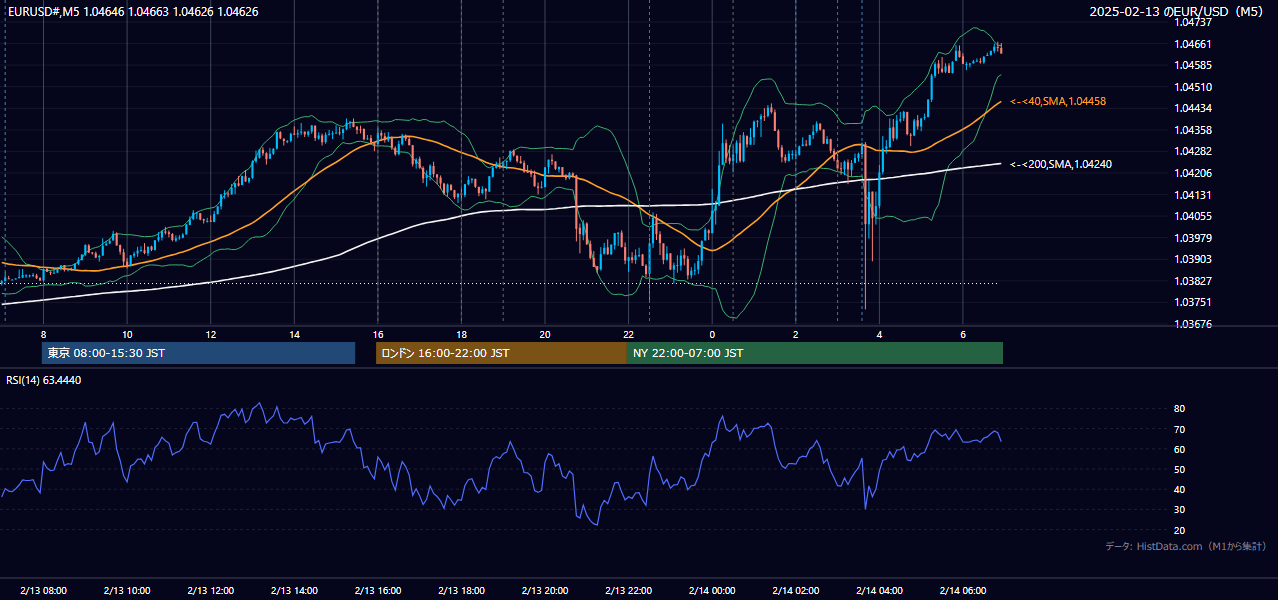Click price axis label 1.04661
1278x600 pixels.
click(1192, 44)
